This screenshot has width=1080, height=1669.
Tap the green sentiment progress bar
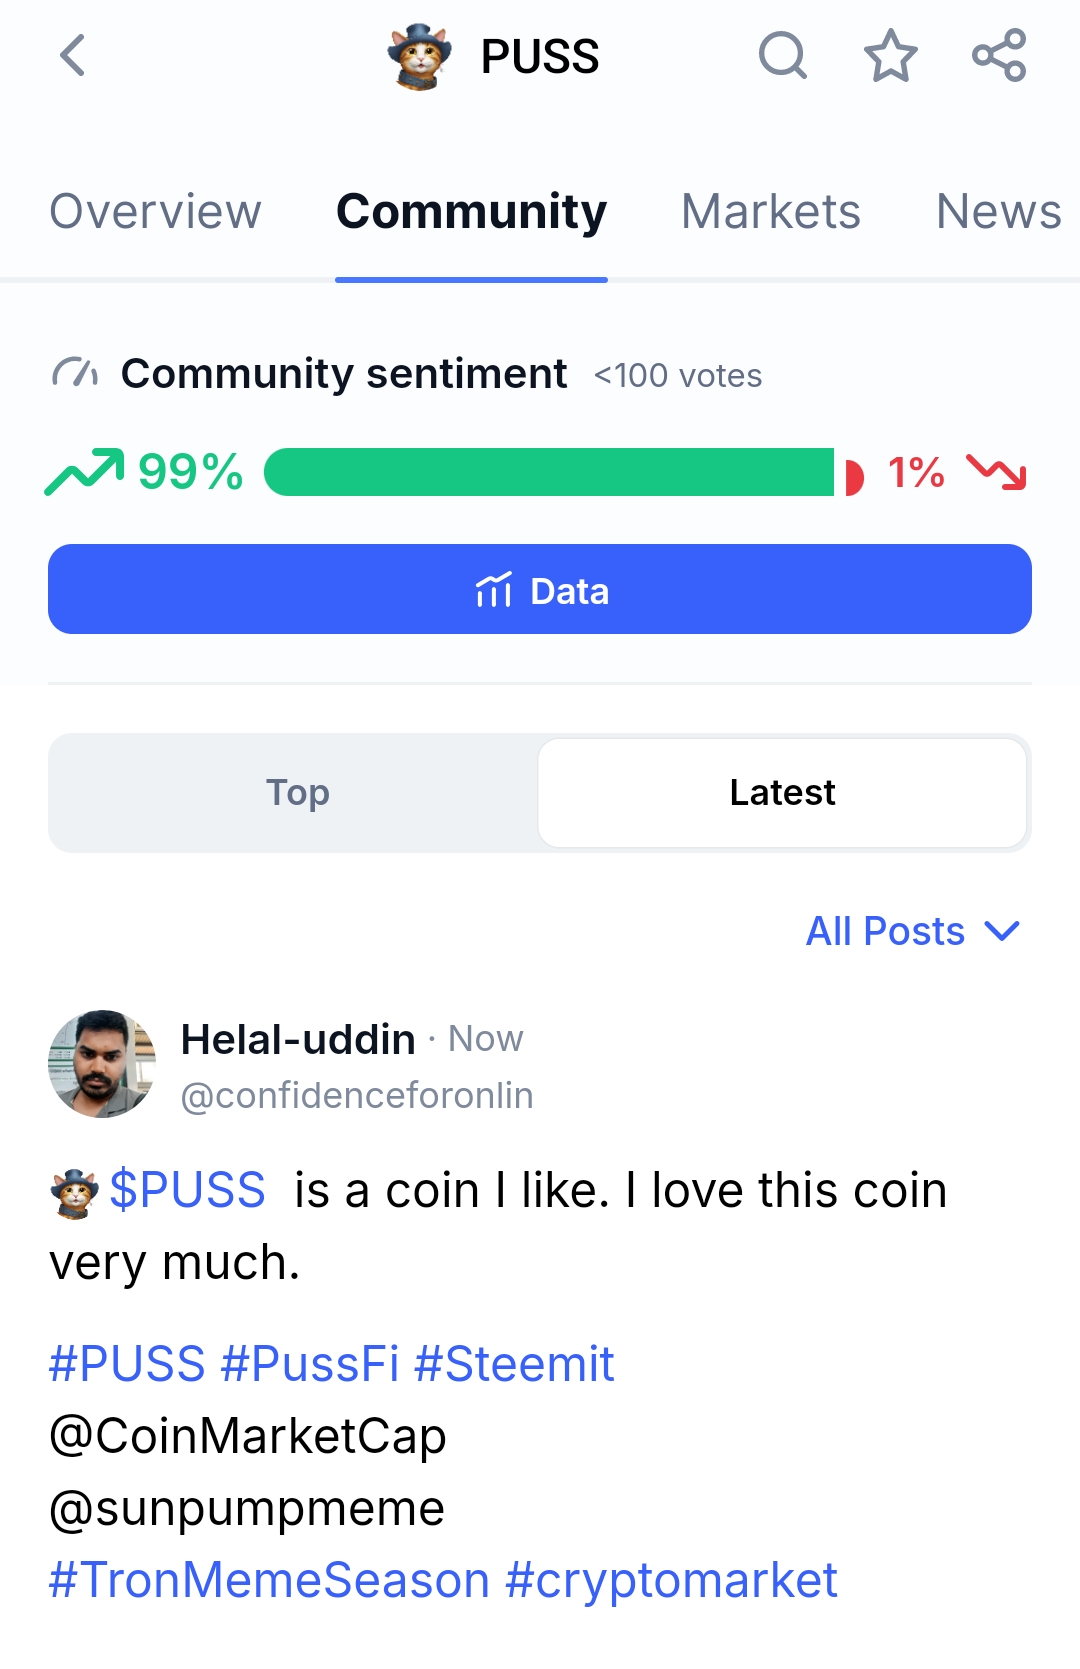[548, 472]
